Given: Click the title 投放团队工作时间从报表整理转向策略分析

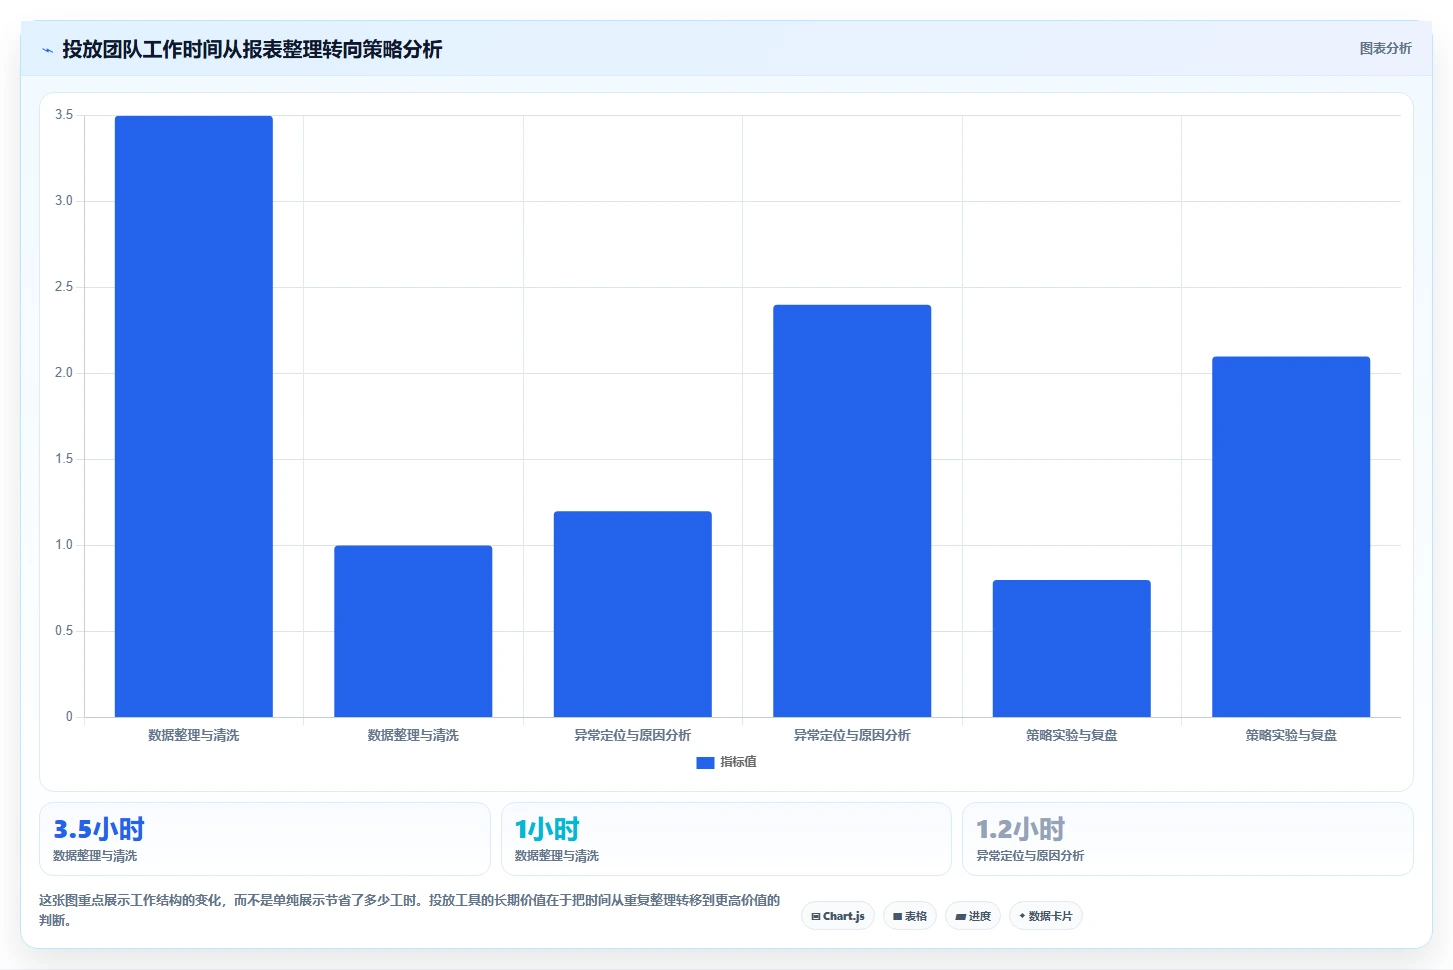Looking at the screenshot, I should pyautogui.click(x=252, y=49).
